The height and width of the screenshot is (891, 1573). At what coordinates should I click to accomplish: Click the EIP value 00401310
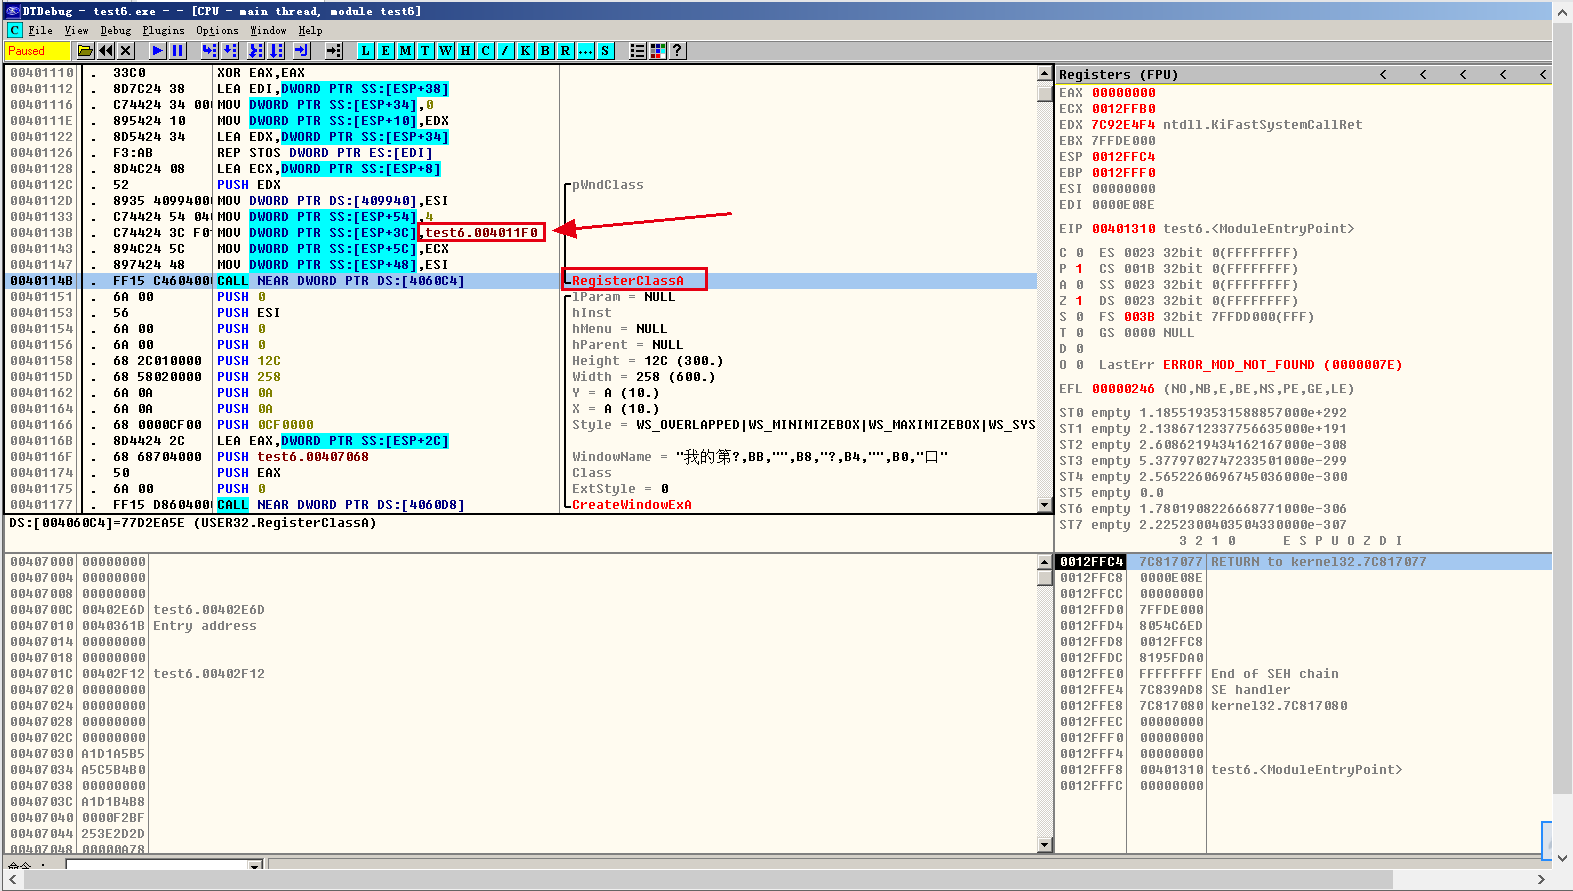pyautogui.click(x=1124, y=229)
